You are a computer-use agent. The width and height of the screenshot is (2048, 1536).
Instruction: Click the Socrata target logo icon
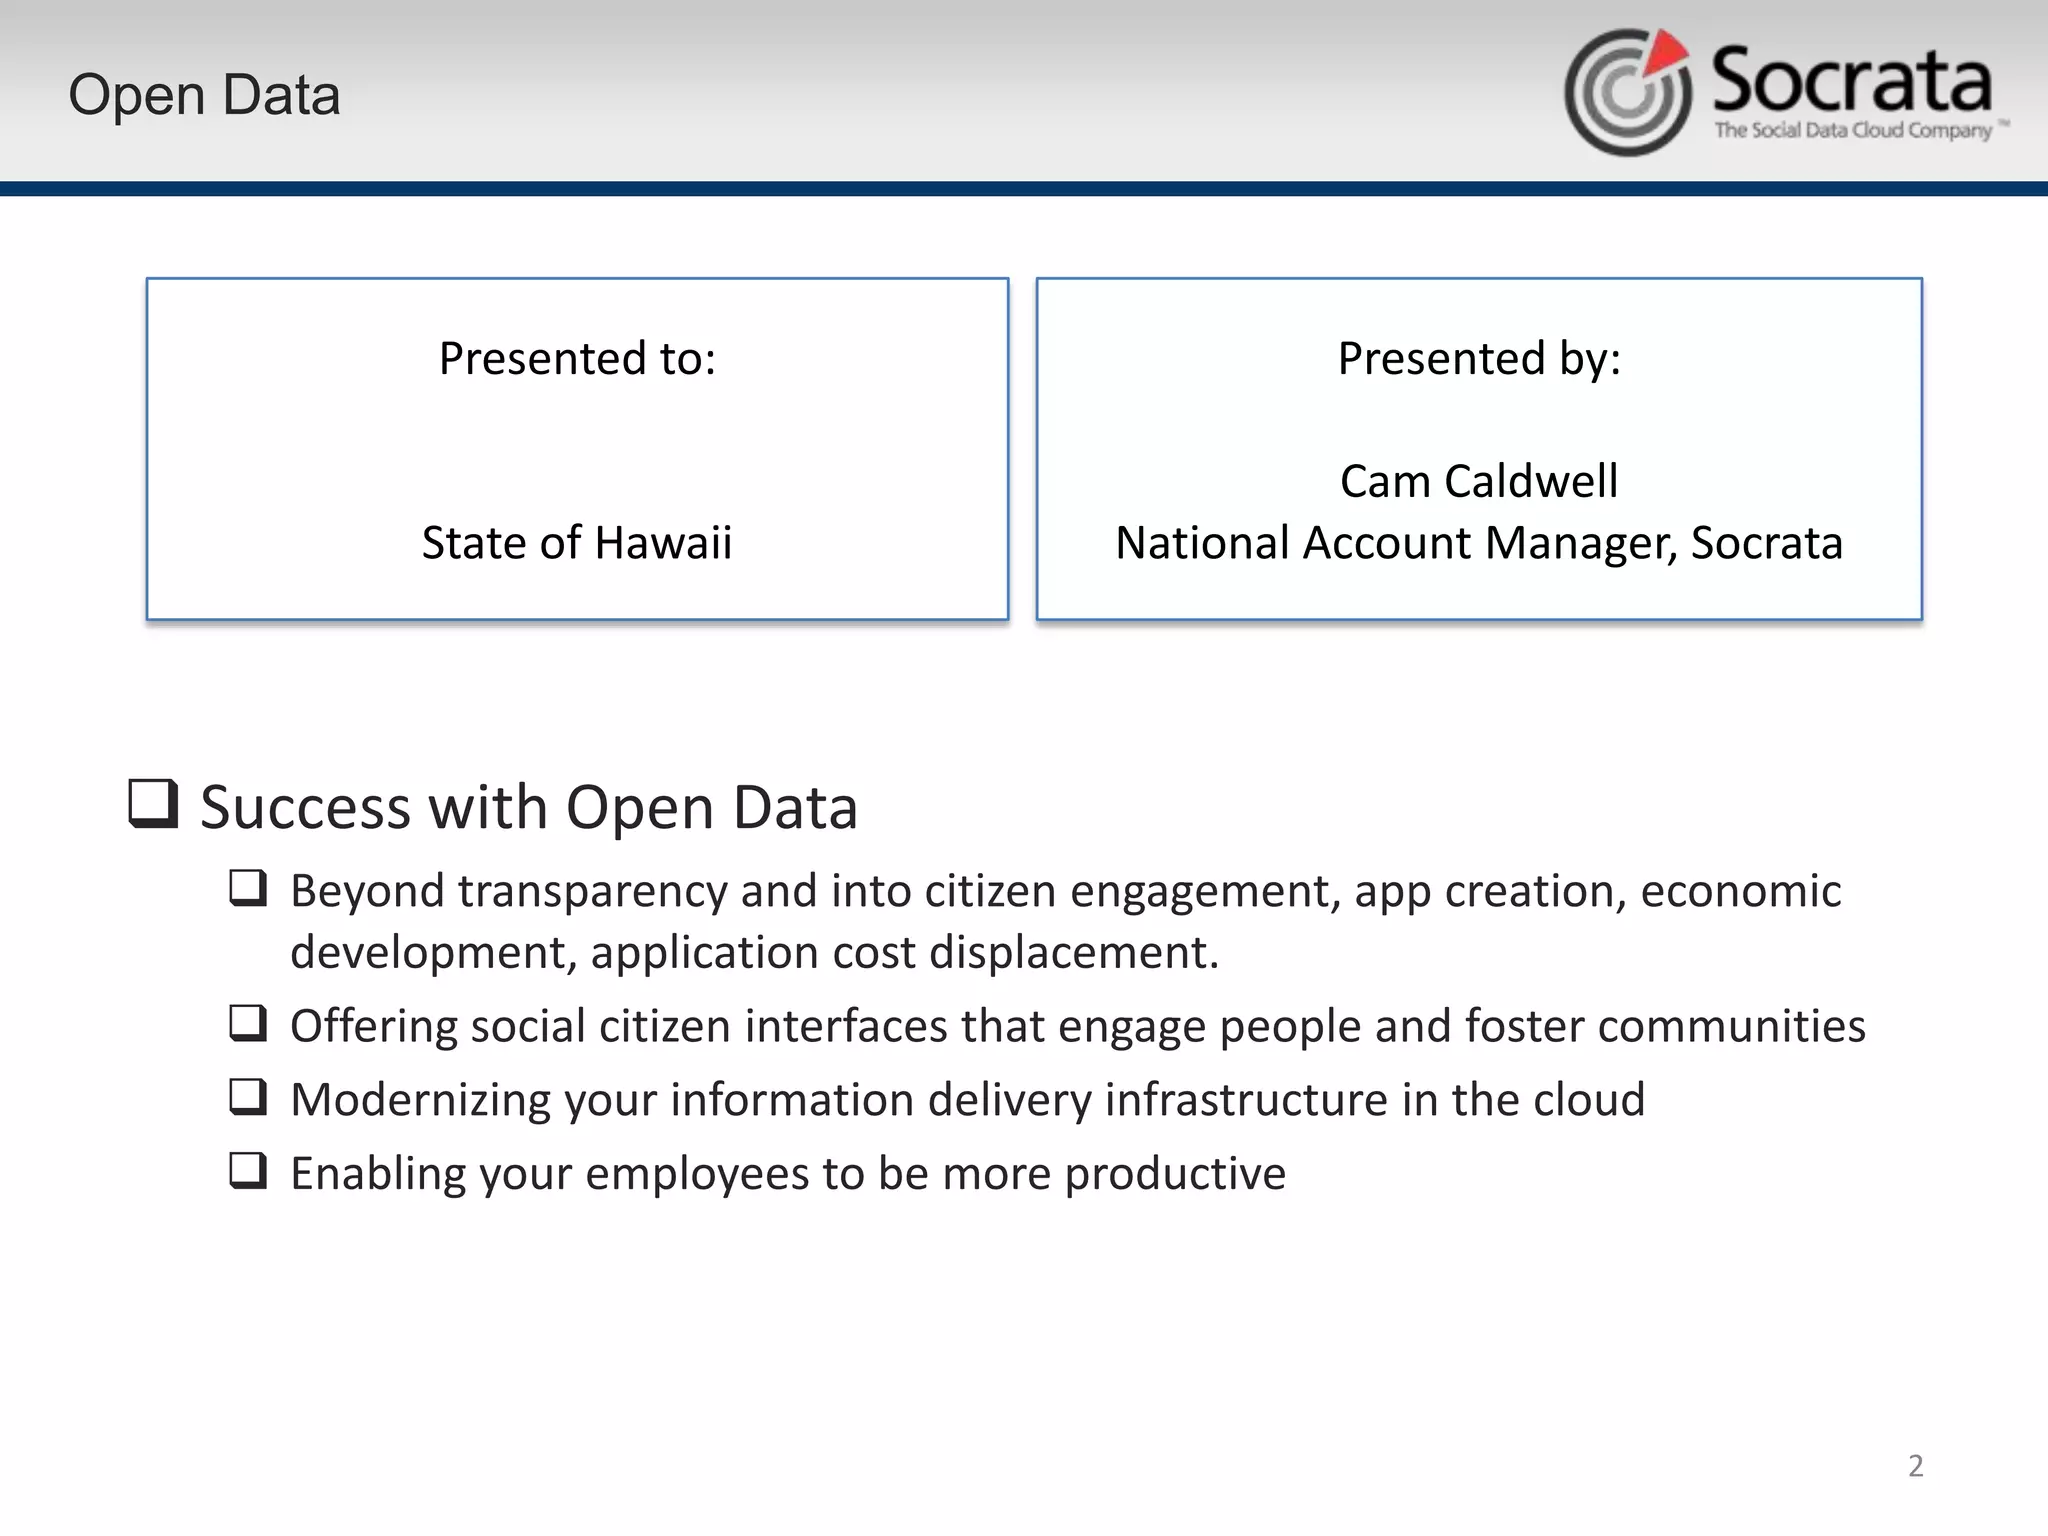[1627, 93]
